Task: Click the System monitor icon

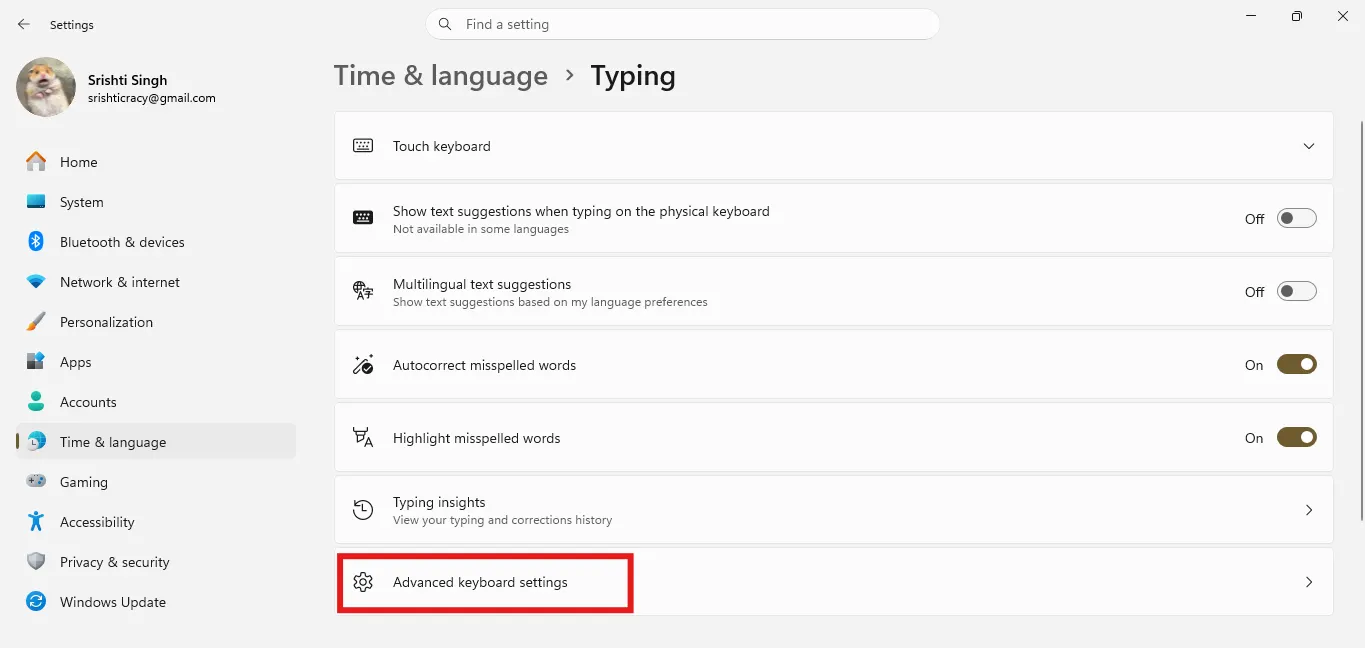Action: (x=36, y=202)
